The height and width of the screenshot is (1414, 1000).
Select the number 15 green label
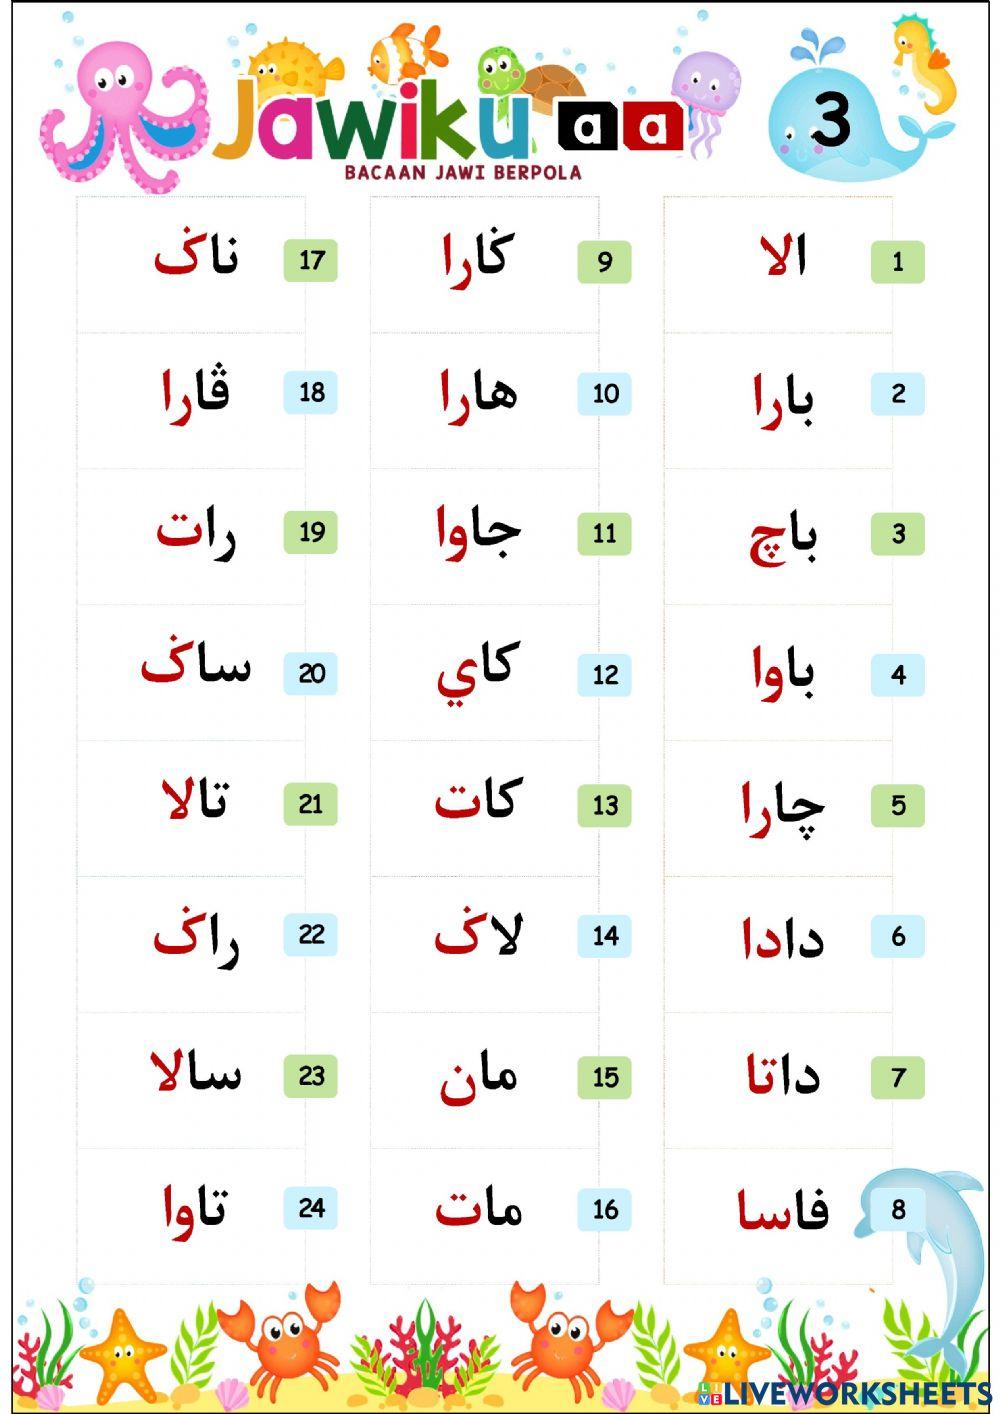click(x=604, y=1077)
